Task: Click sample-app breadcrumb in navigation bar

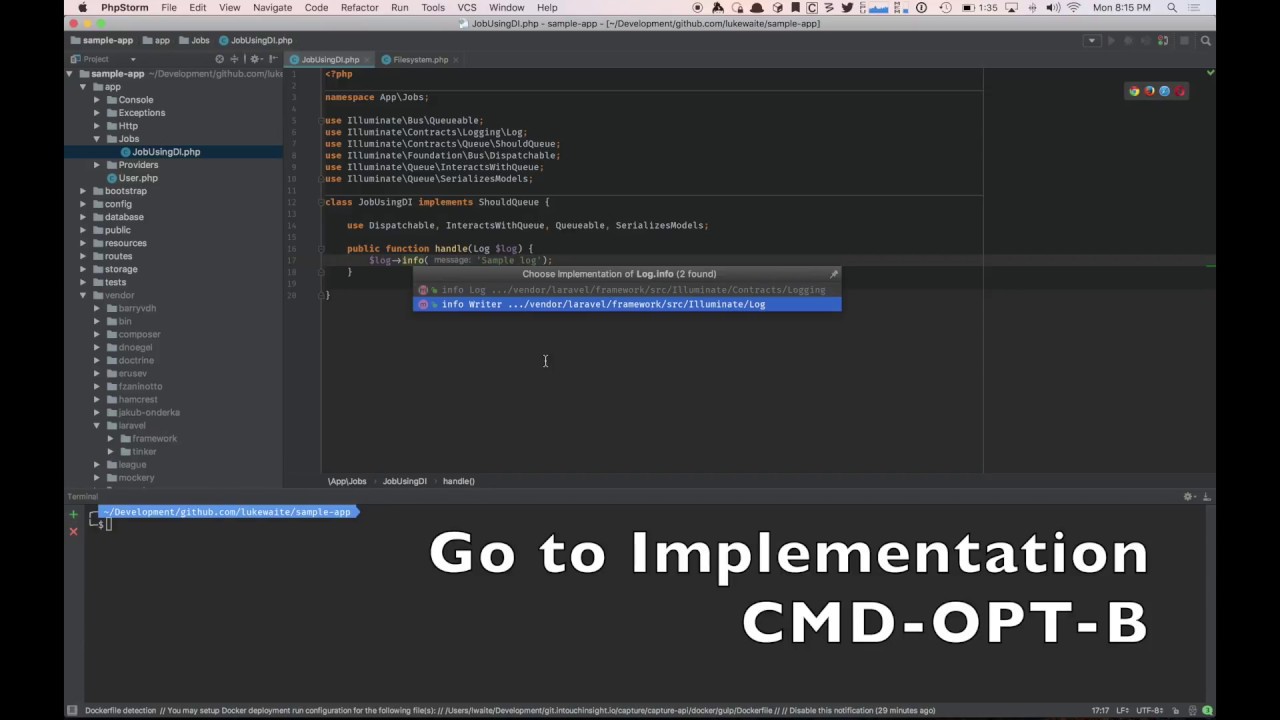Action: coord(101,41)
